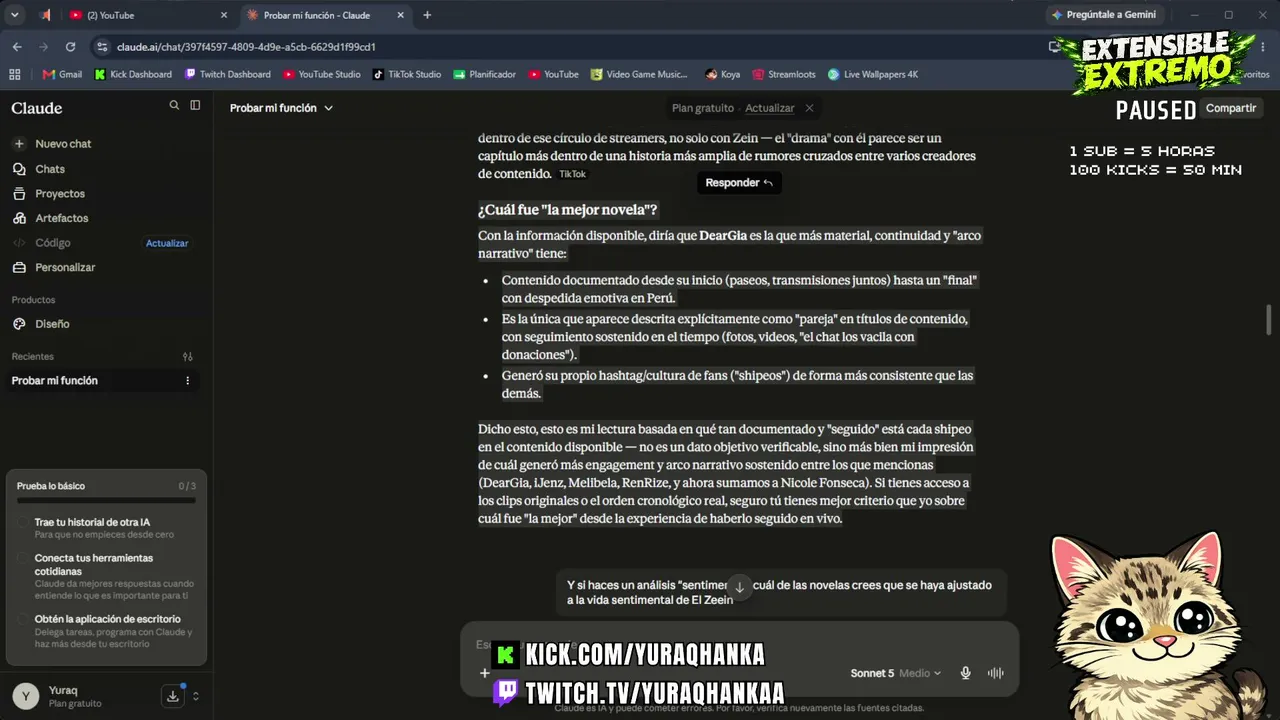
Task: Open site information icon in address bar
Action: click(x=101, y=47)
